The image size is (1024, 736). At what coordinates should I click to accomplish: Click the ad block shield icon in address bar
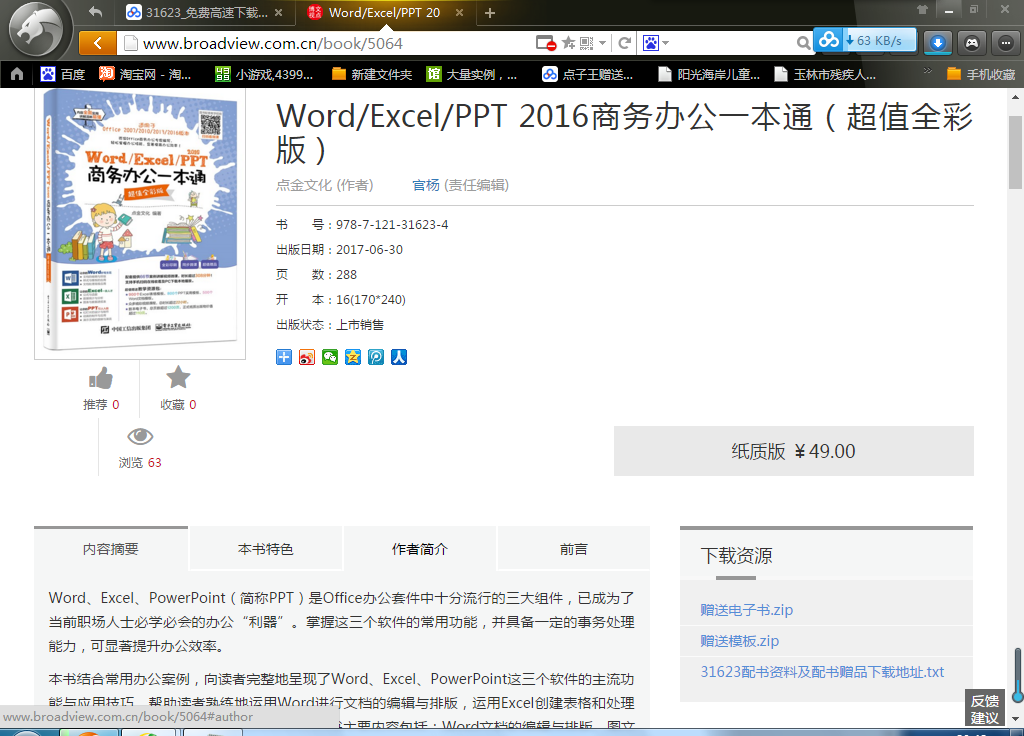[546, 43]
